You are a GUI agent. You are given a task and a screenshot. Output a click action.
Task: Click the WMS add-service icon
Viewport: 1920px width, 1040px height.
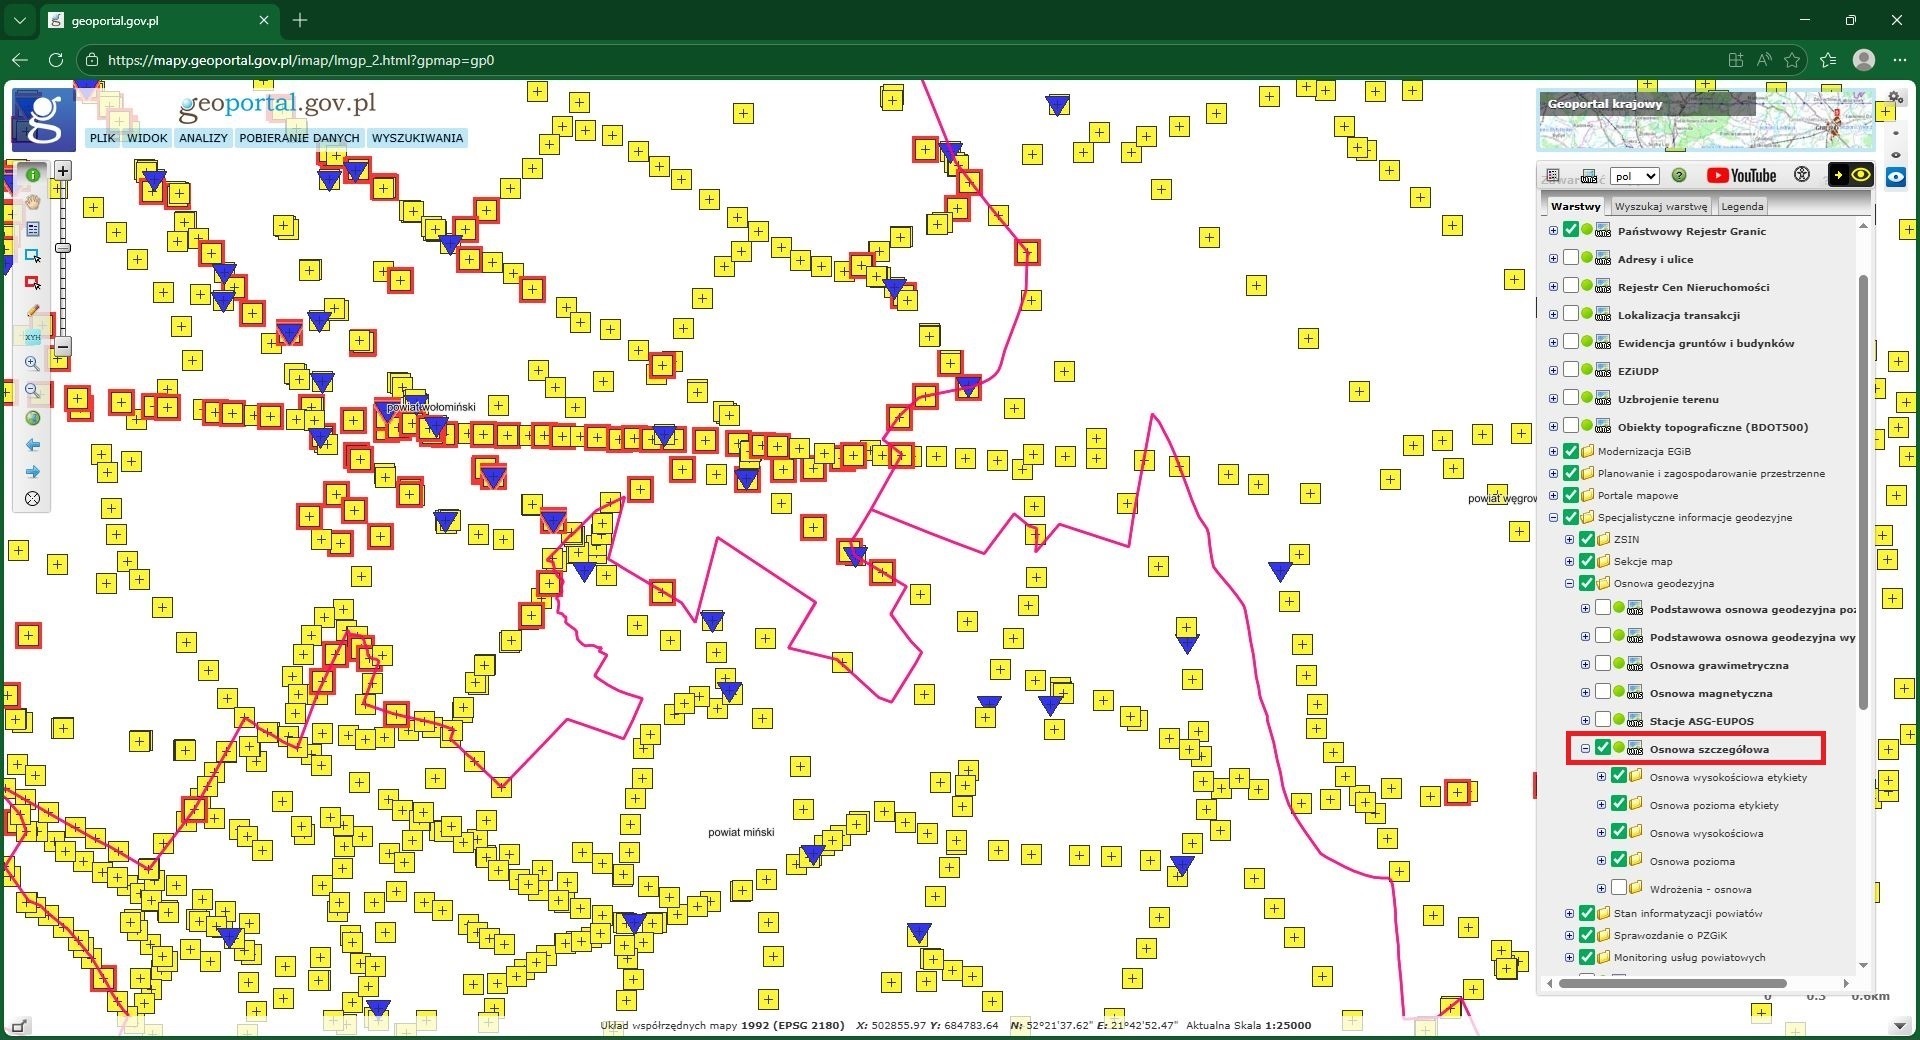pos(1589,176)
